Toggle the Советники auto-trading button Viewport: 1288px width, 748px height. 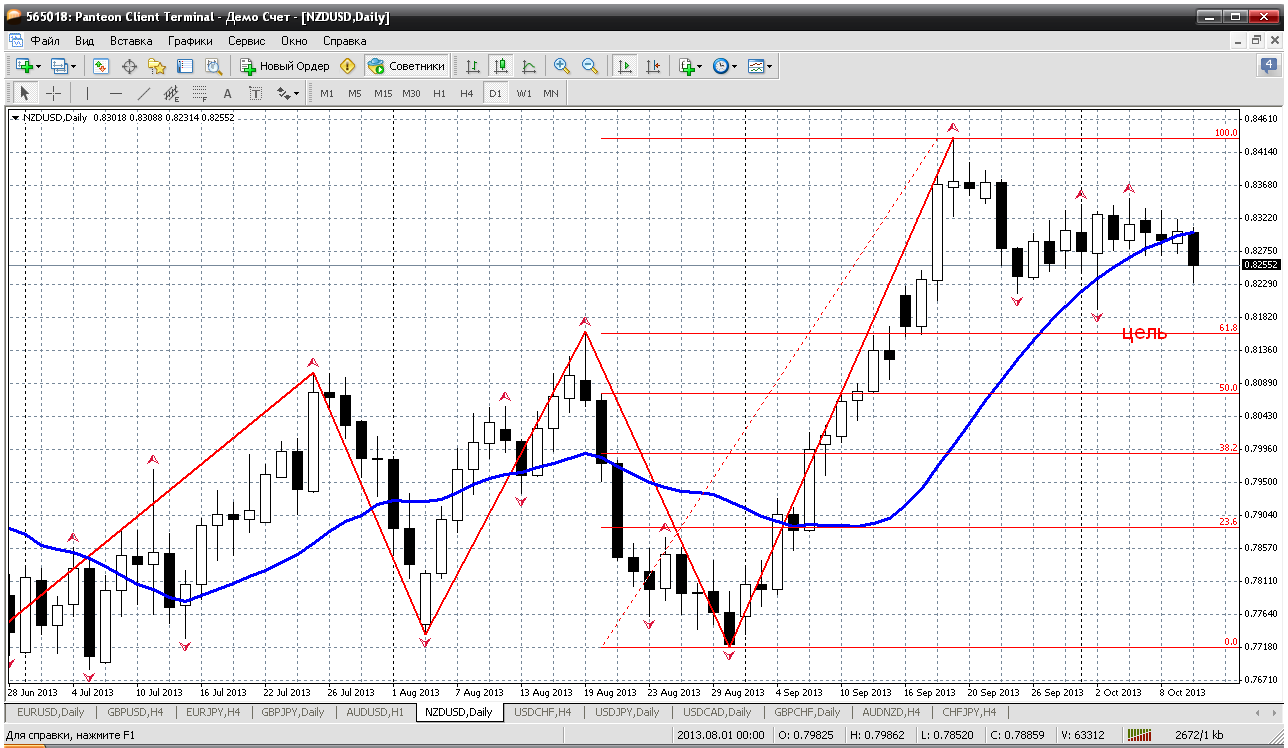[406, 66]
